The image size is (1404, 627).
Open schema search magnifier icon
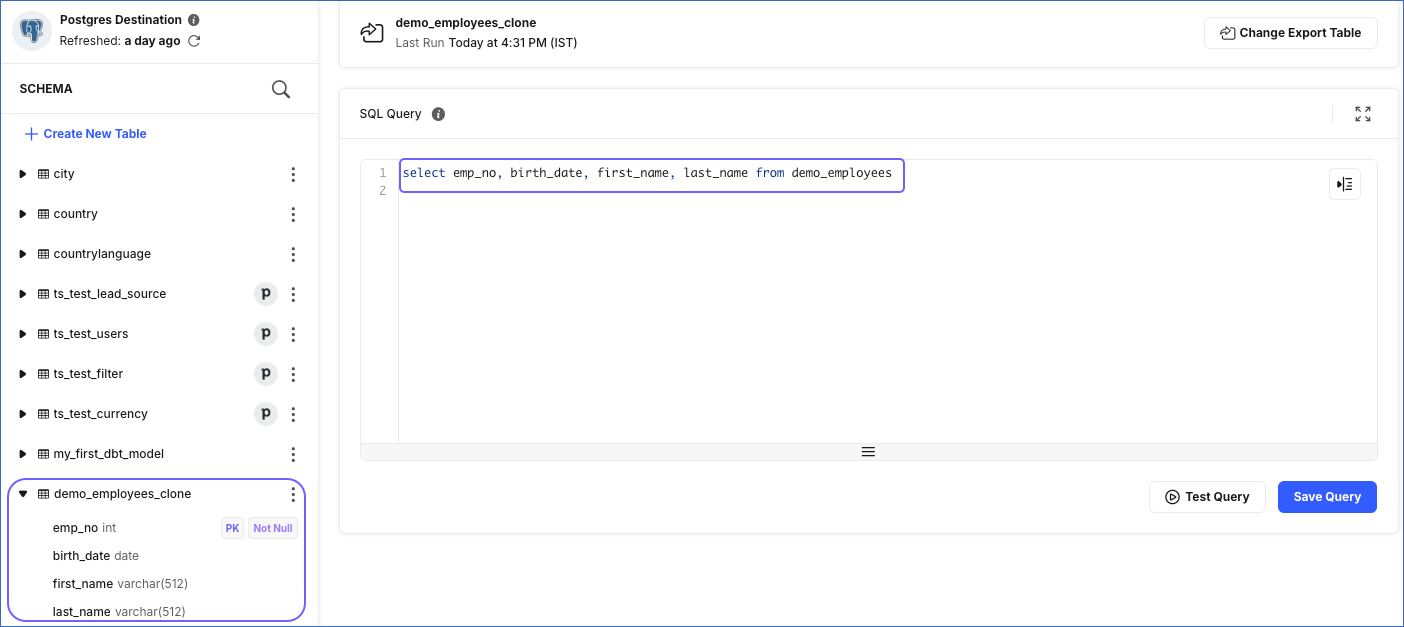[x=281, y=89]
